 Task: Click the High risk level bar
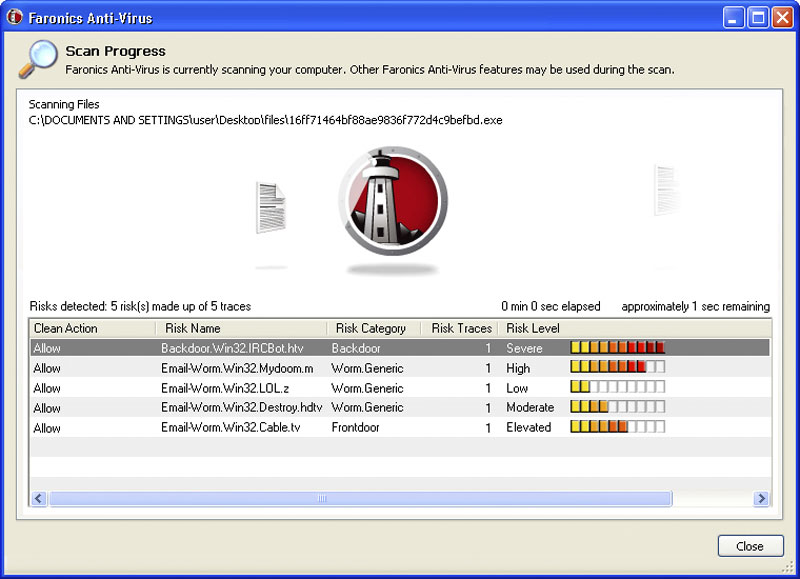point(618,366)
